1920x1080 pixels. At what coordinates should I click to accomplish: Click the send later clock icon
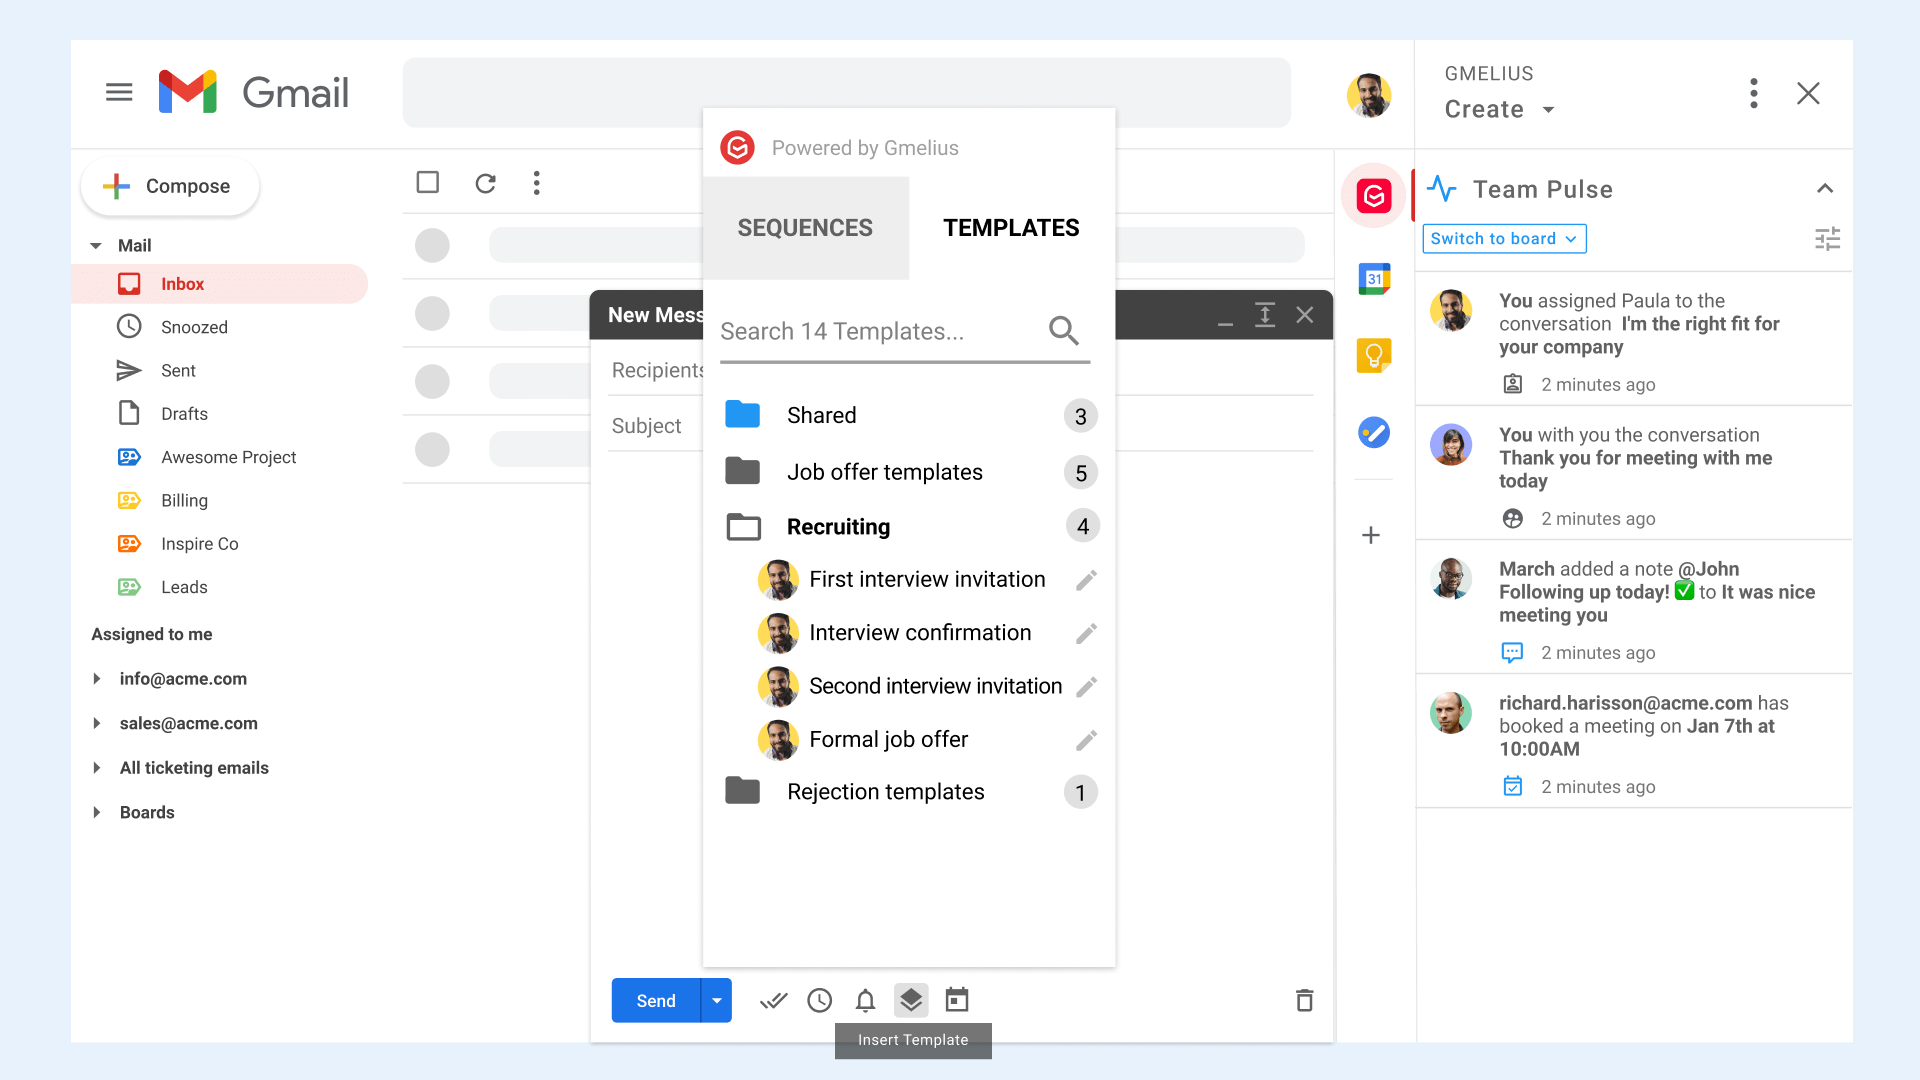pyautogui.click(x=820, y=1000)
